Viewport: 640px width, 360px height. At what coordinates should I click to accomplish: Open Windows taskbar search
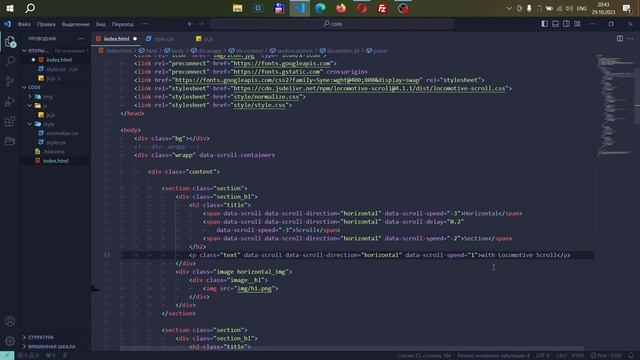[x=30, y=8]
